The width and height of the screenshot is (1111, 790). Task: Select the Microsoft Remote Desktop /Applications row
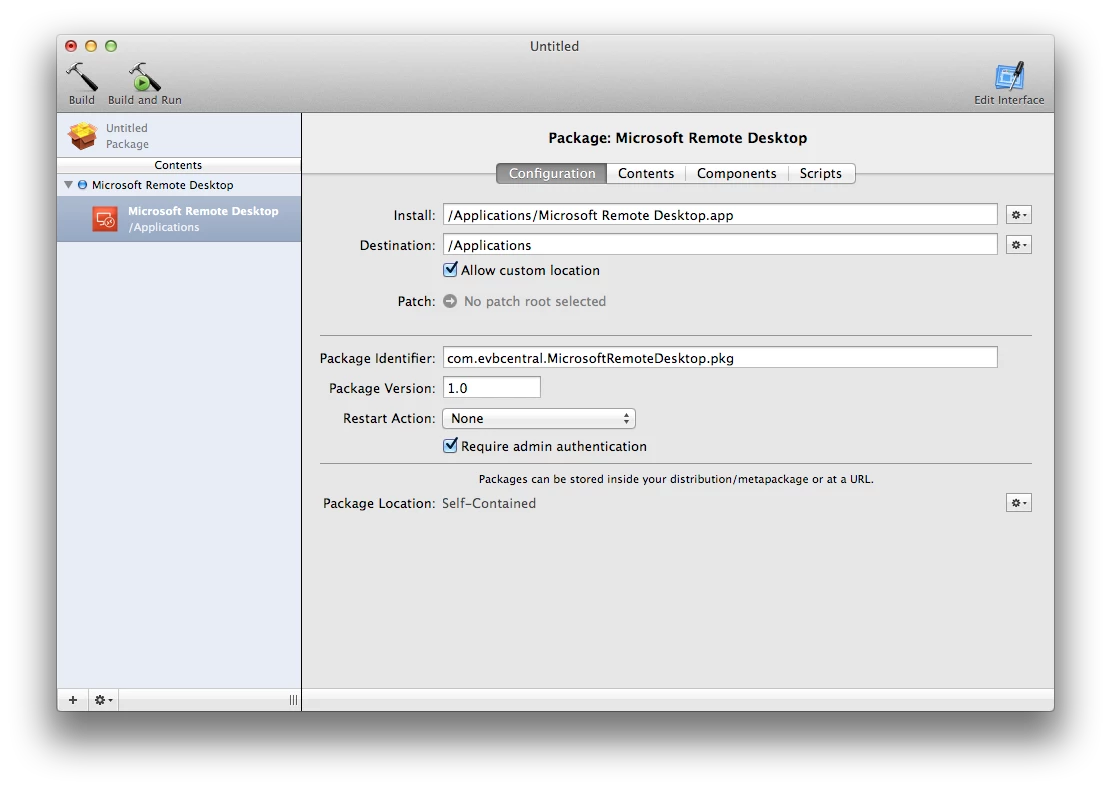point(179,219)
